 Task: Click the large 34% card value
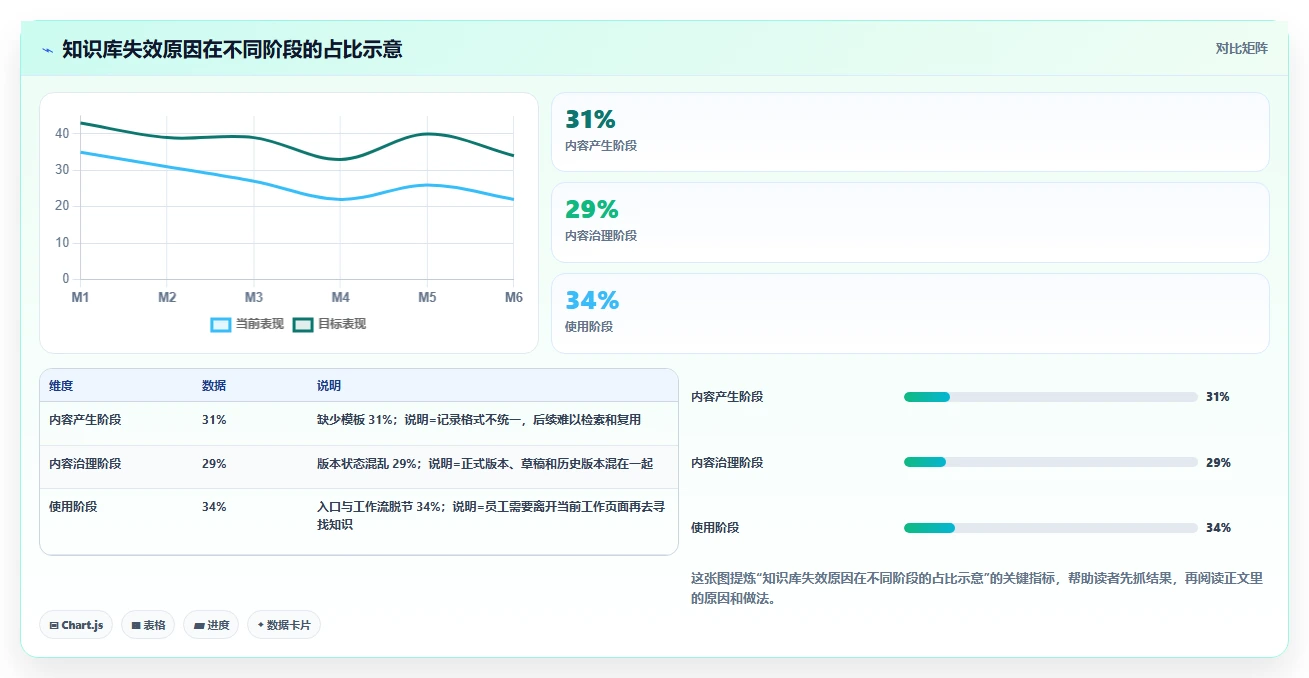[x=592, y=300]
